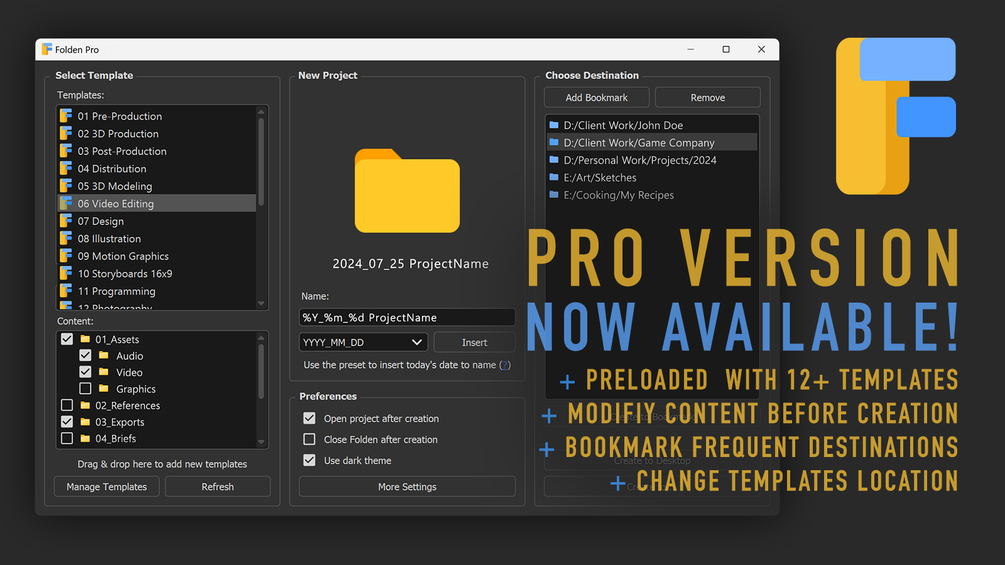The image size is (1005, 565).
Task: Select the 09 Motion Graphics template name
Action: point(123,256)
